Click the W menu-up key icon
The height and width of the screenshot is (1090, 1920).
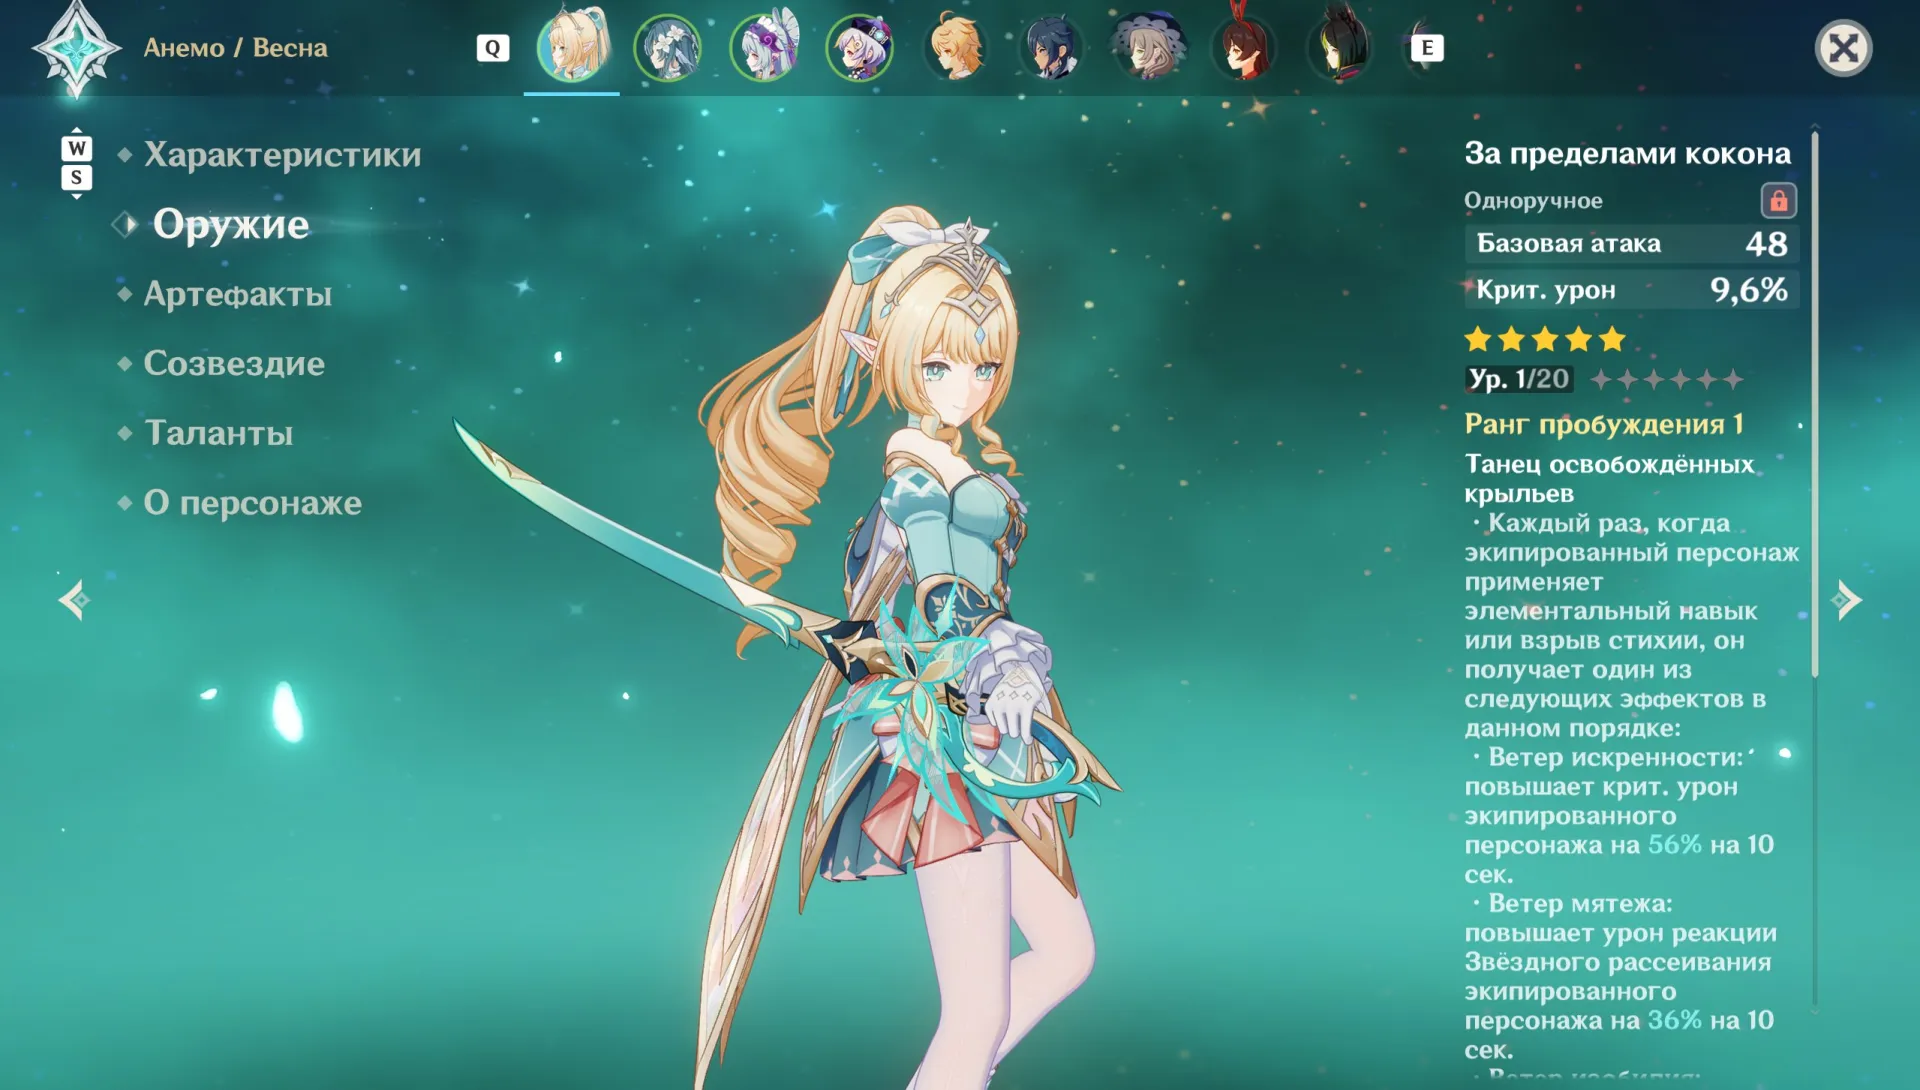77,149
